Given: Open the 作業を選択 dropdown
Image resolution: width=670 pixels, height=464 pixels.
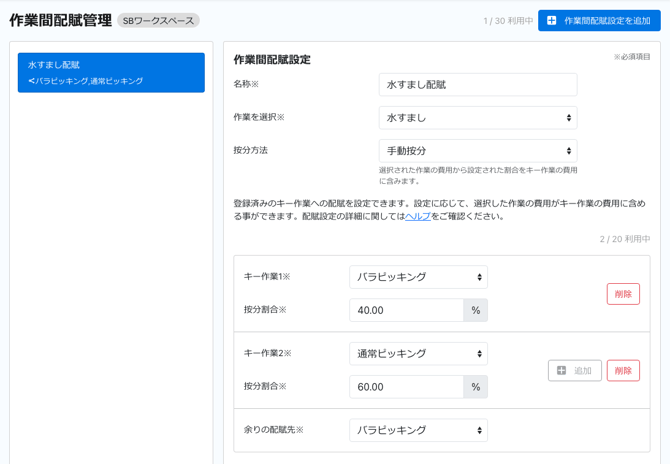Looking at the screenshot, I should (x=477, y=118).
